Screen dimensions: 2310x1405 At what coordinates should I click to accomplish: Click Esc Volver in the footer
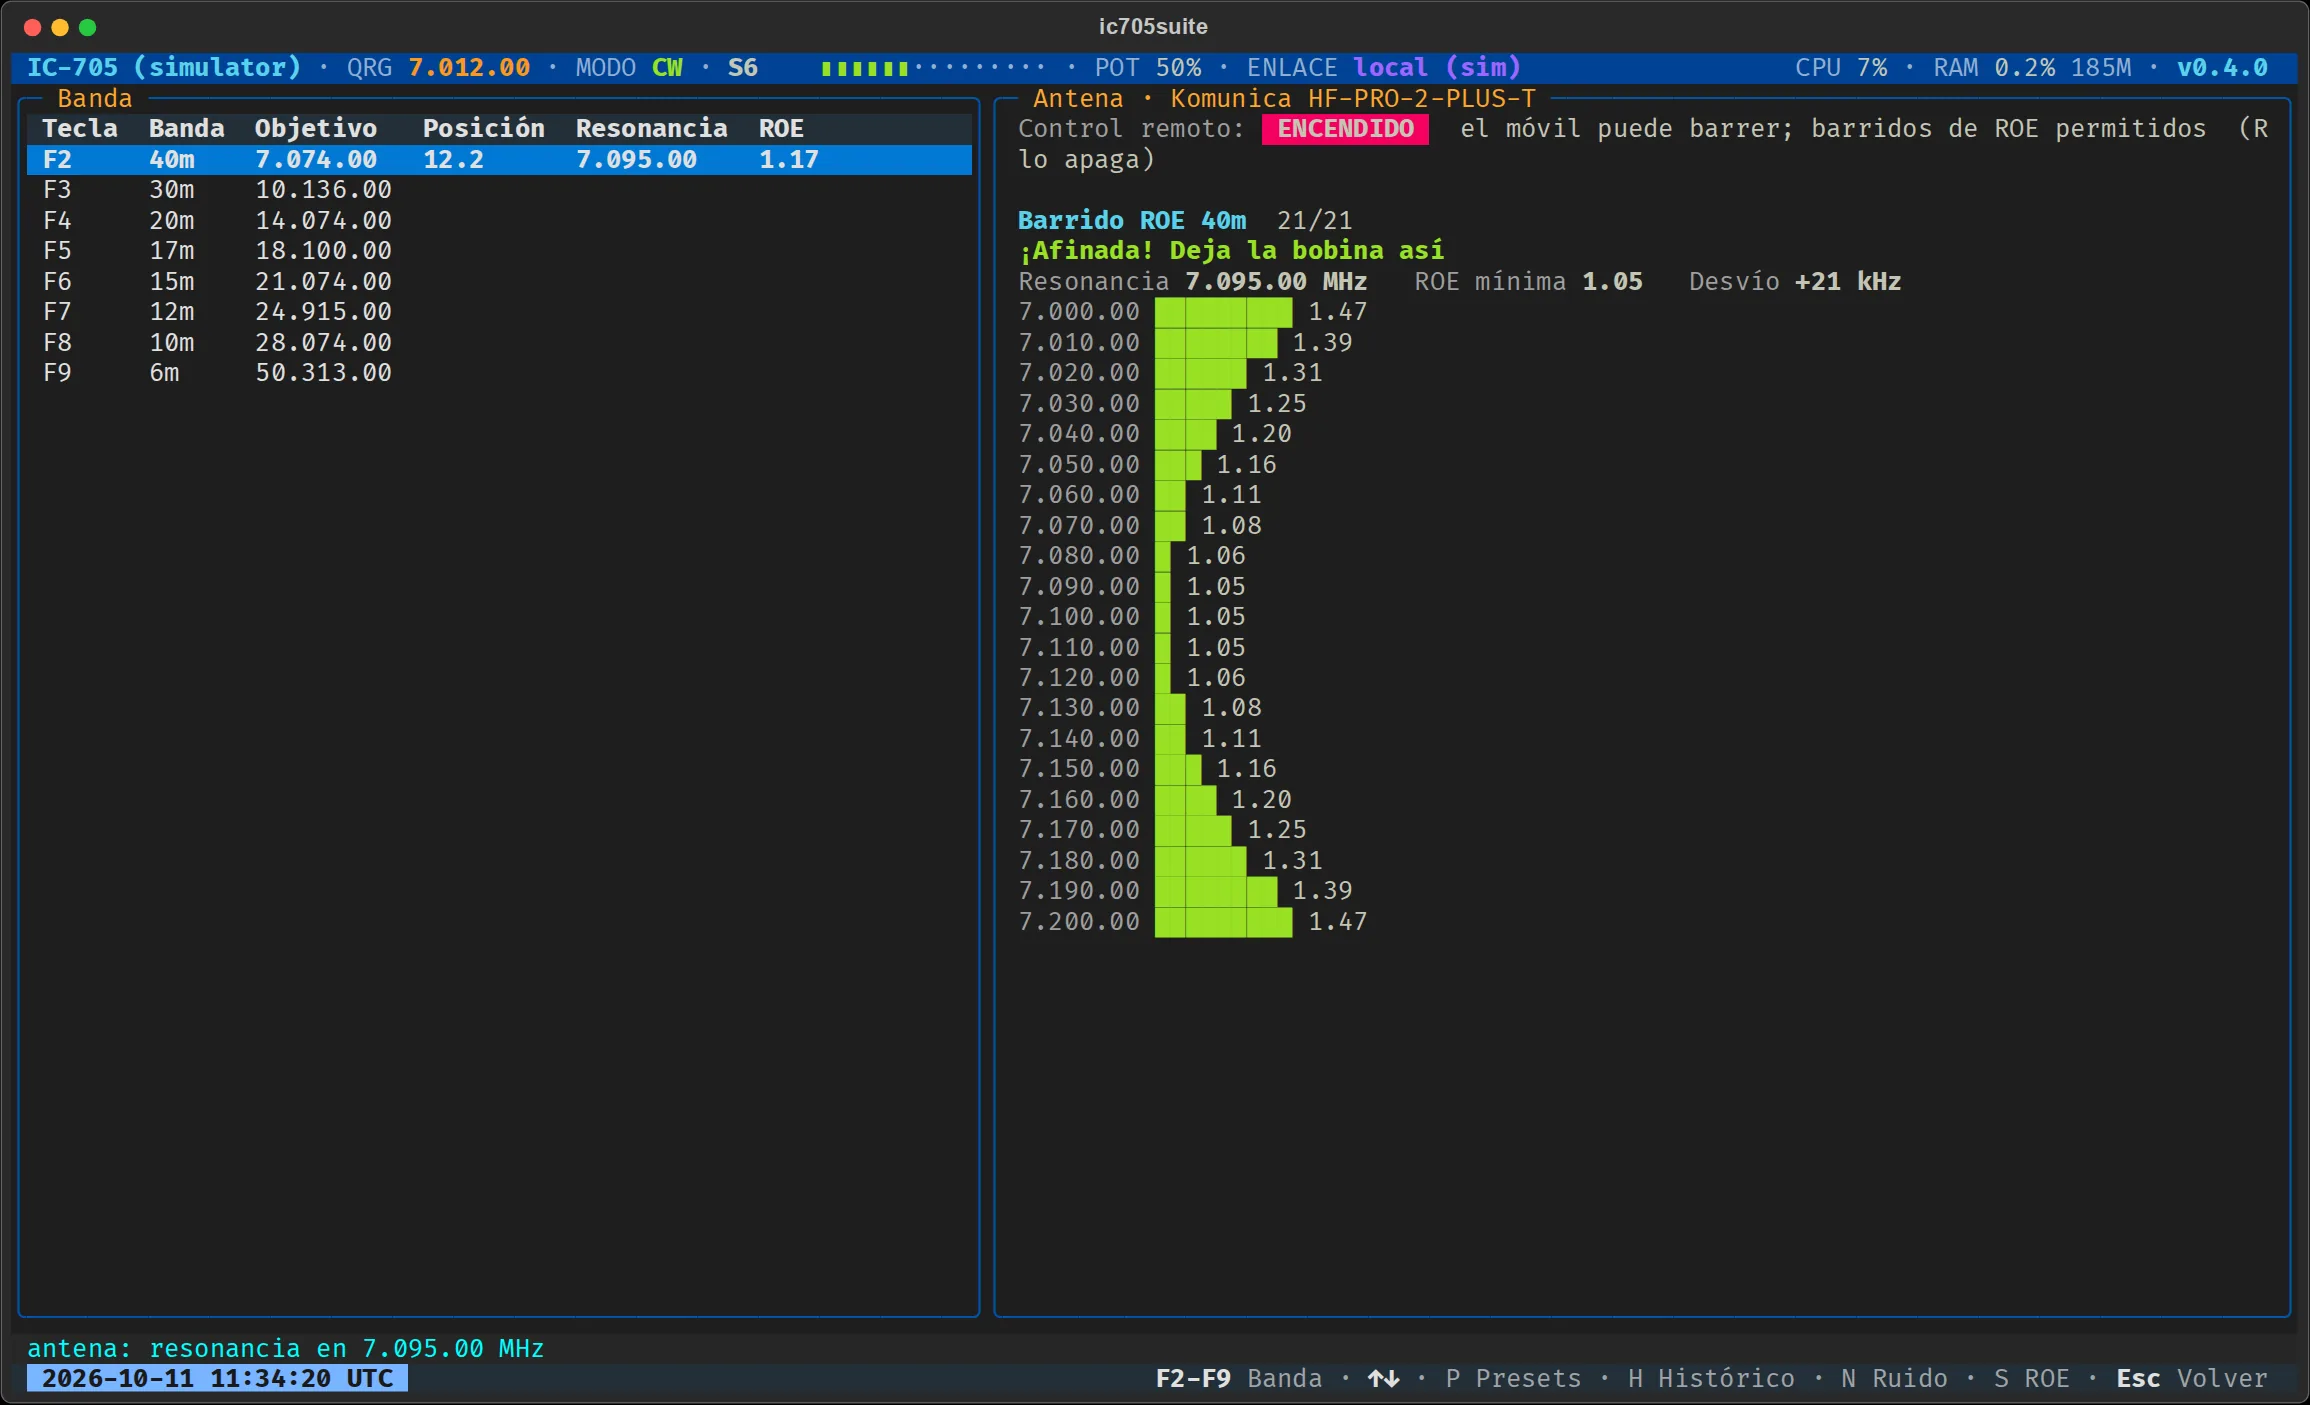click(x=2192, y=1378)
